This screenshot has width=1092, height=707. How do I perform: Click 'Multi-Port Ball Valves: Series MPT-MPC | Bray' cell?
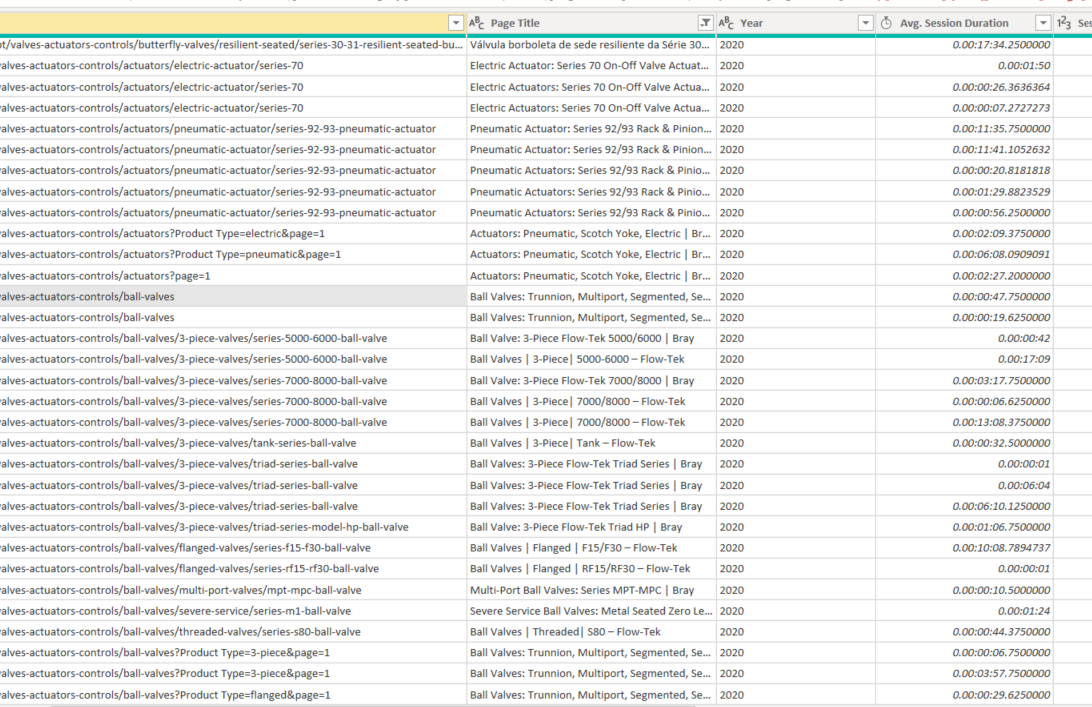tap(591, 590)
